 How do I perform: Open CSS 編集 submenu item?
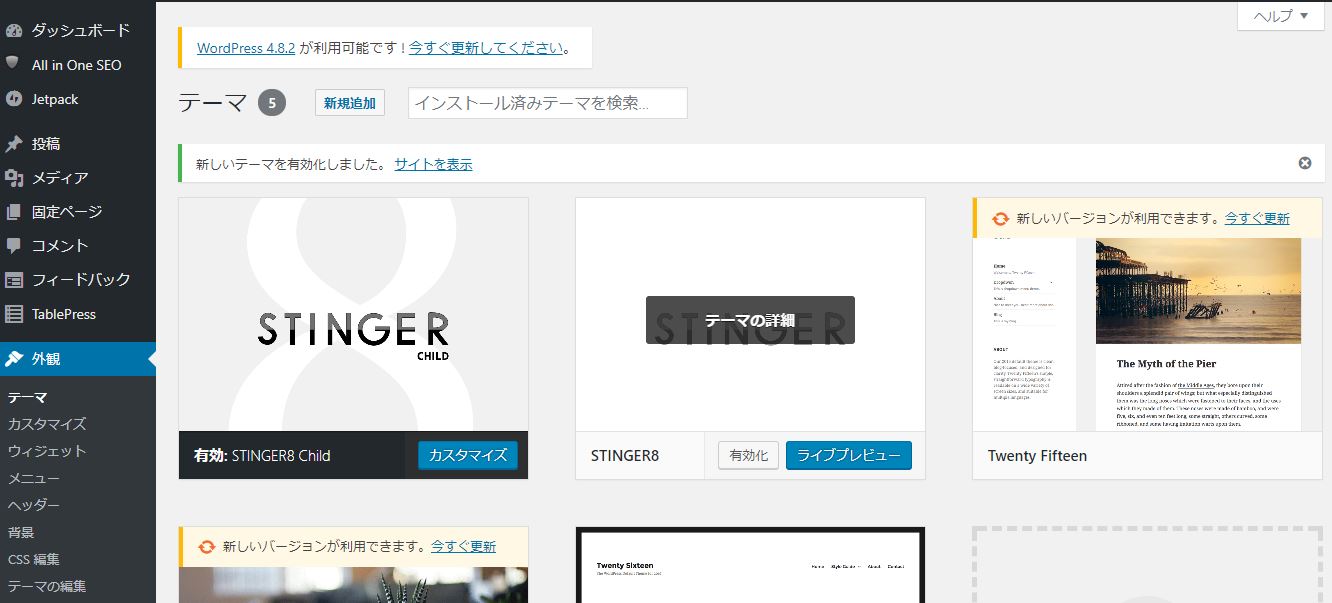(34, 559)
